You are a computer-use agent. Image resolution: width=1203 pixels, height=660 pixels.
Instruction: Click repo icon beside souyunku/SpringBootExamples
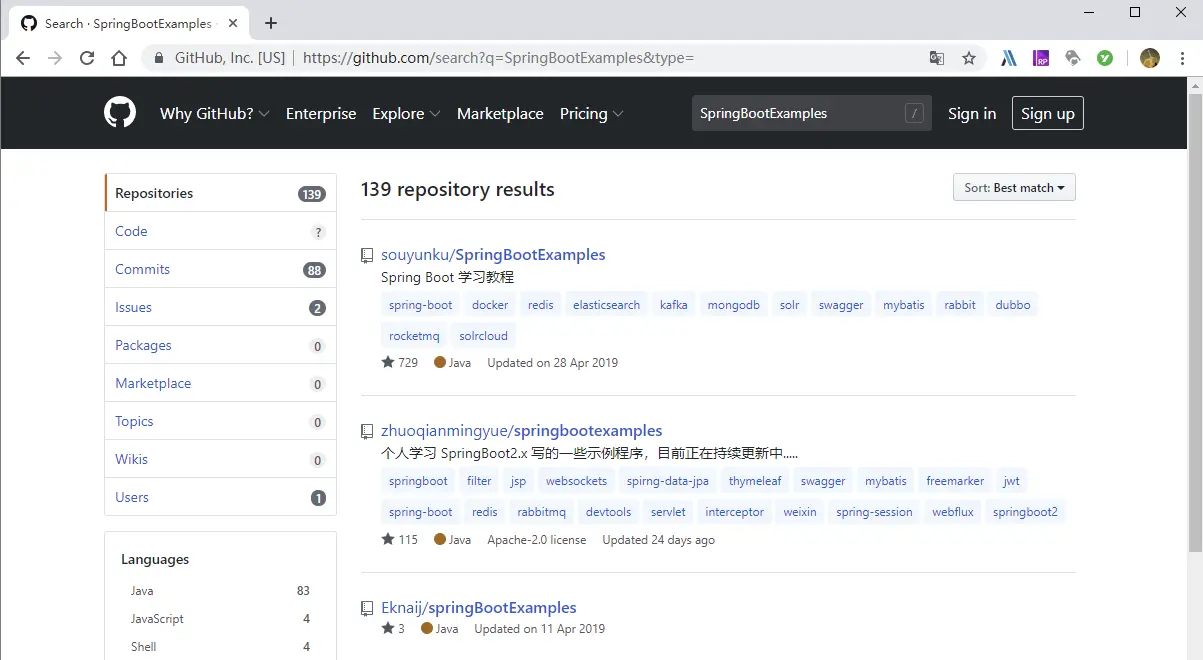click(x=367, y=255)
